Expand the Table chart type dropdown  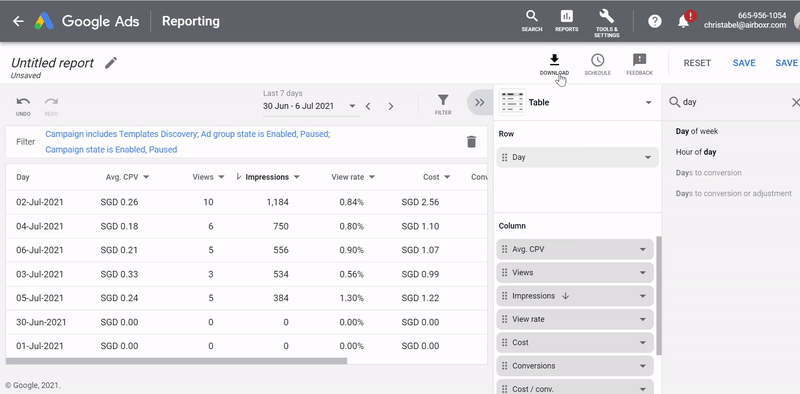(x=648, y=103)
